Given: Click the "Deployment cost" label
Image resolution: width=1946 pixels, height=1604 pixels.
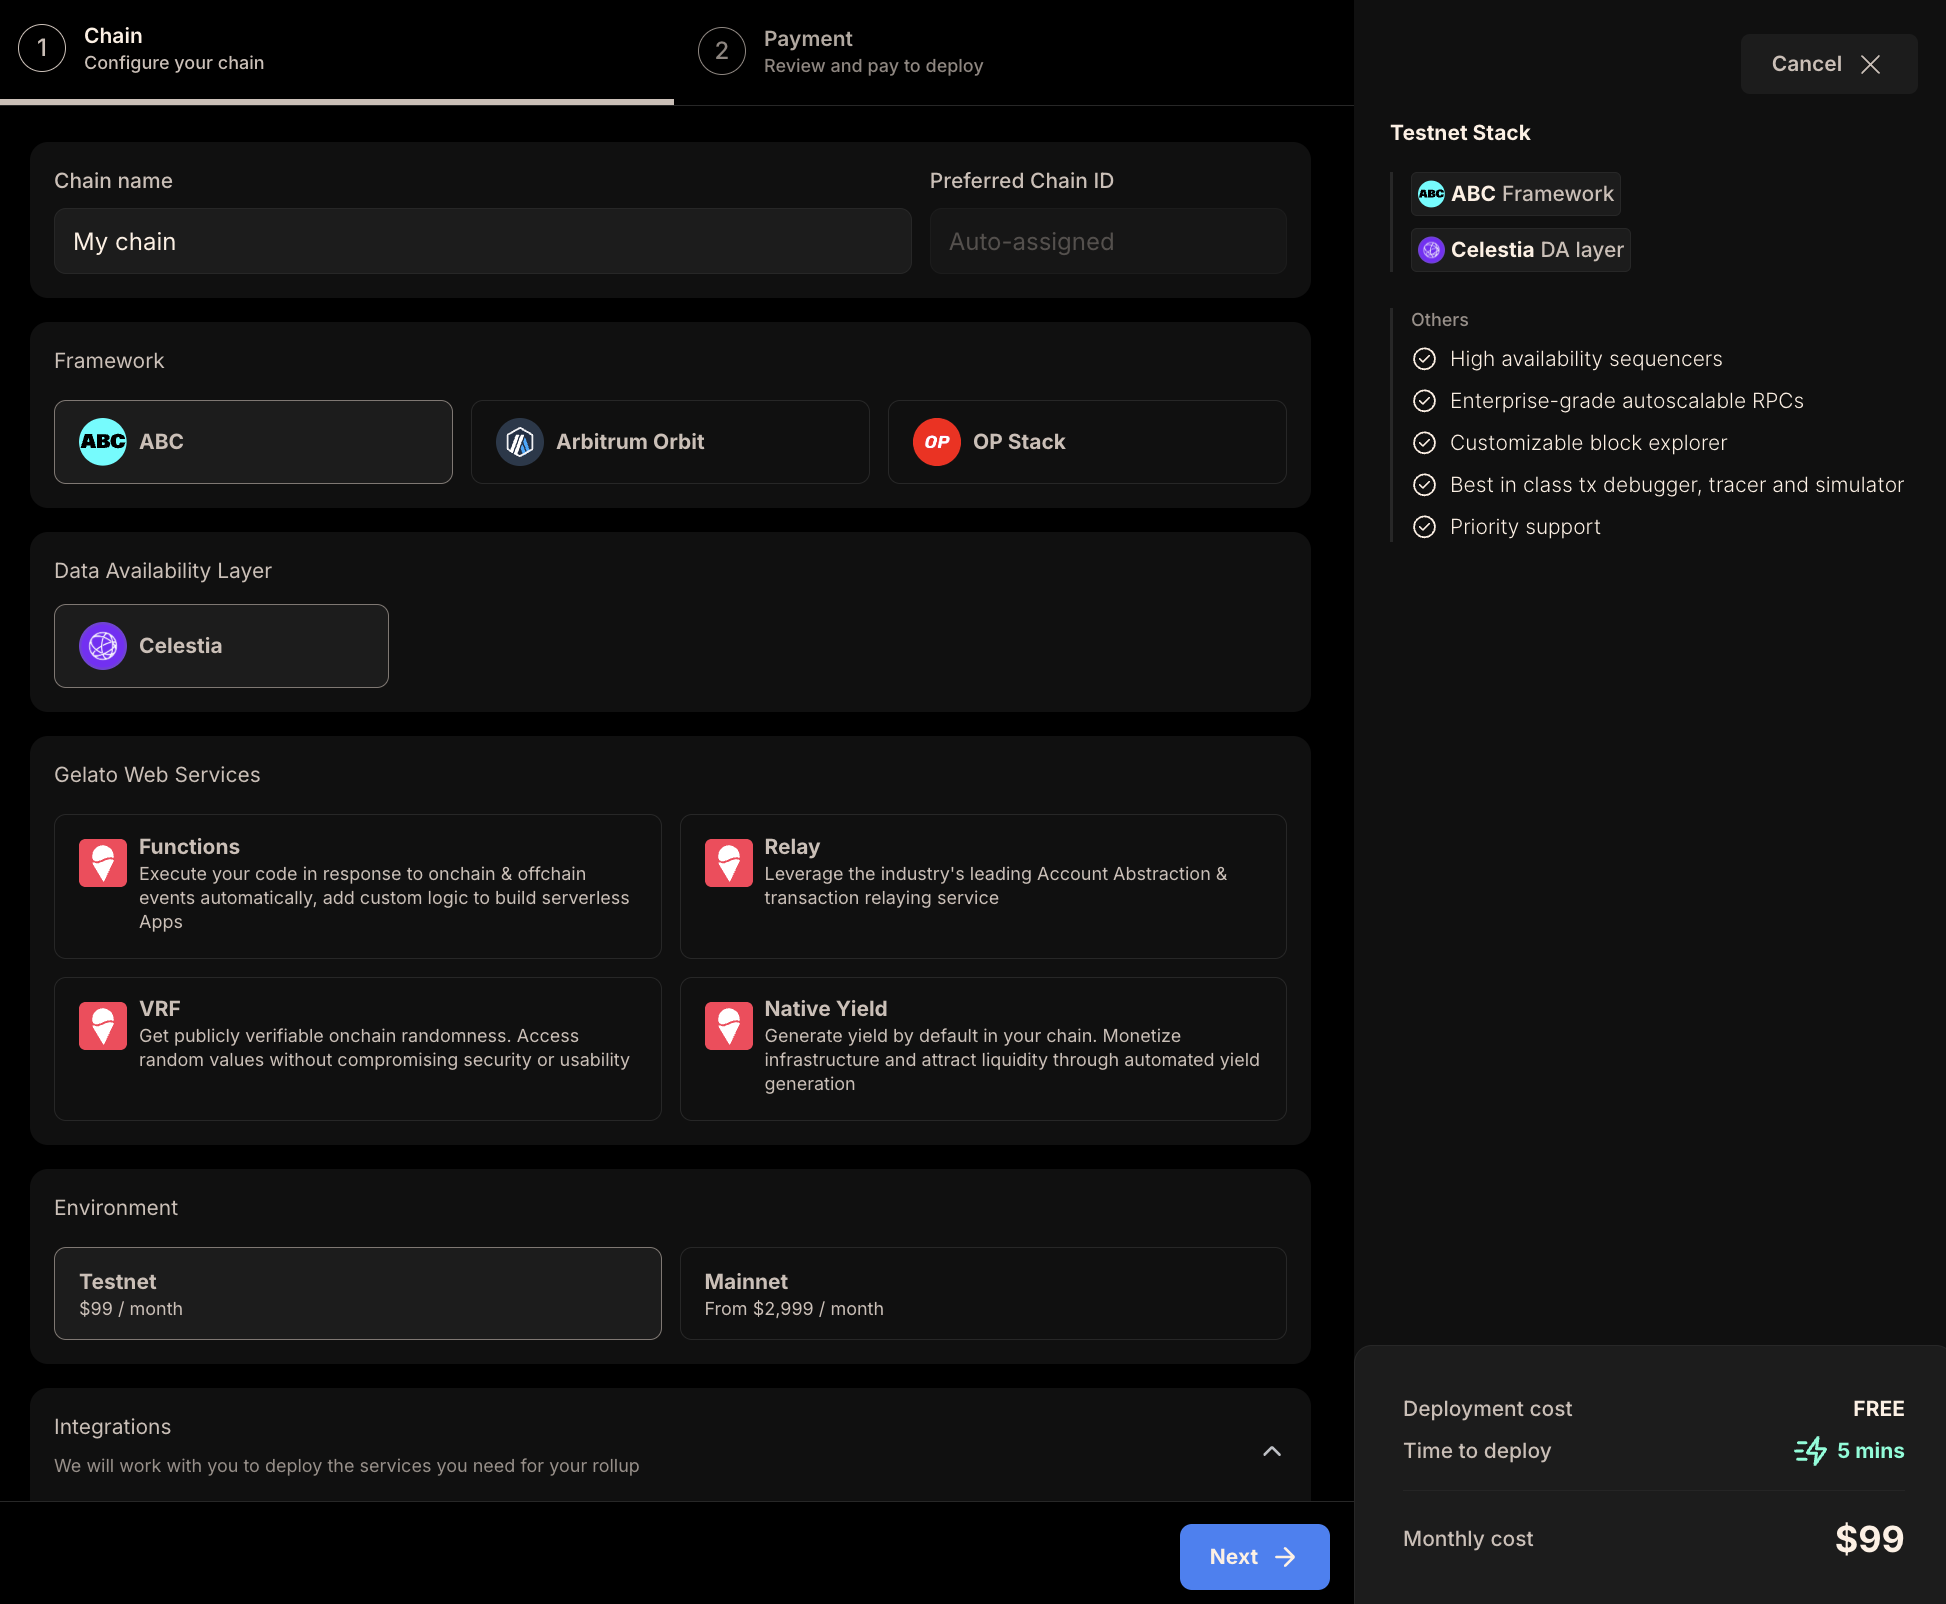Looking at the screenshot, I should (1488, 1409).
